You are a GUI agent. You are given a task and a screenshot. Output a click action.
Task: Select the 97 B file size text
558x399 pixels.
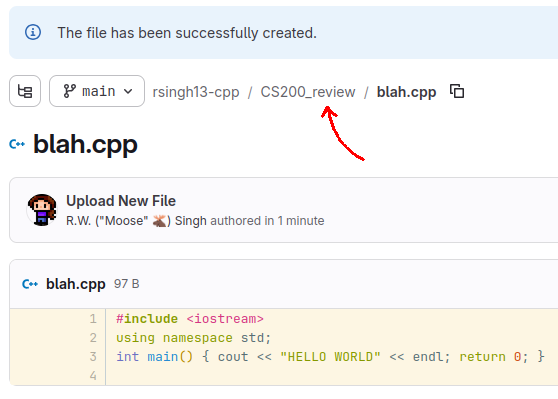[x=126, y=284]
